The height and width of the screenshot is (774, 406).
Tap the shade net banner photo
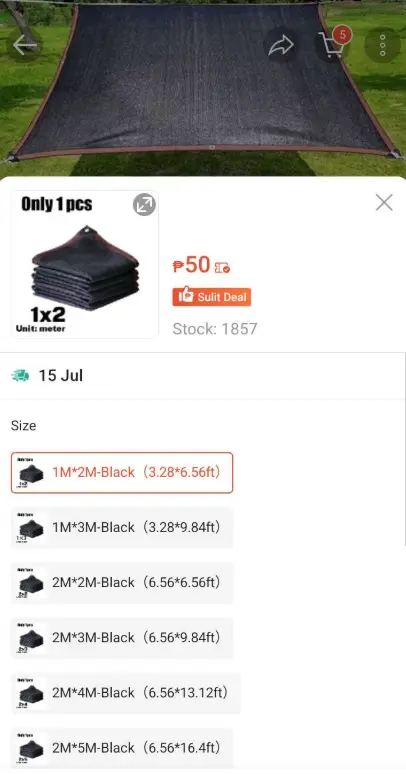pyautogui.click(x=203, y=88)
